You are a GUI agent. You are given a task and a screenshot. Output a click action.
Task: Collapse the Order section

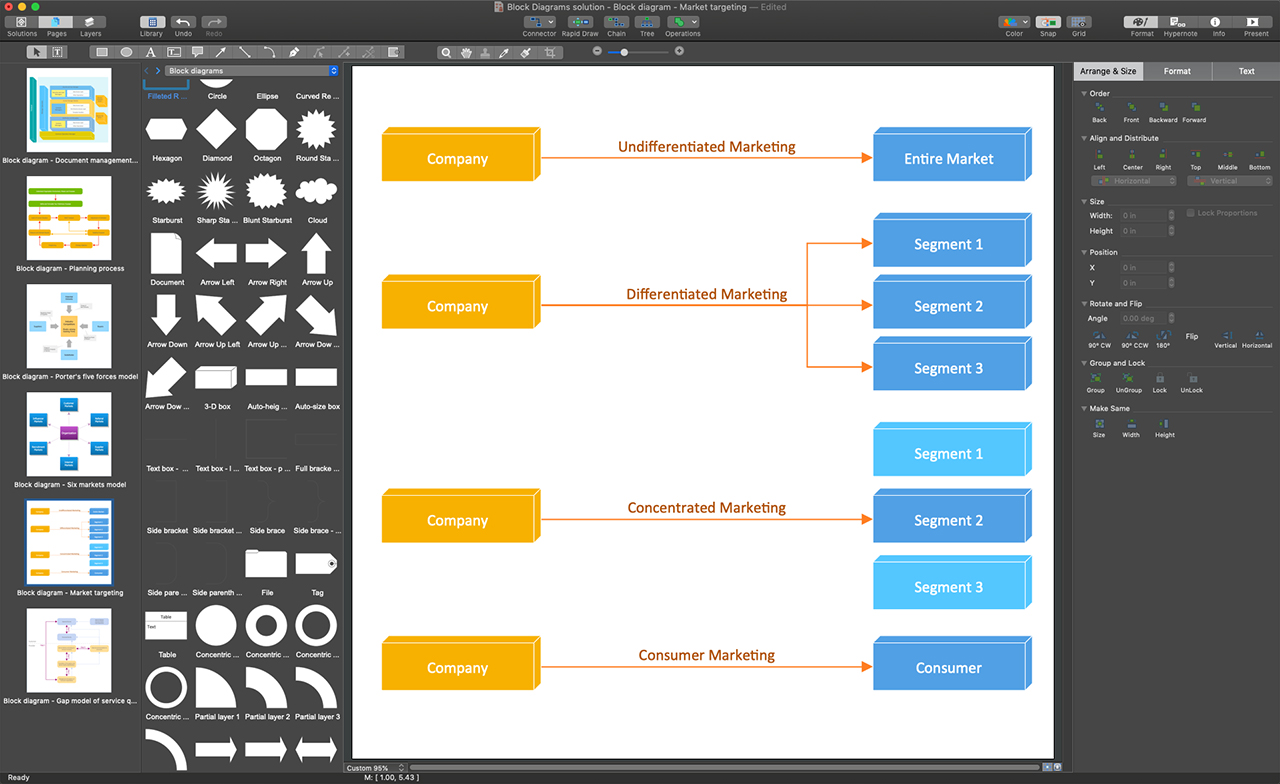[1084, 93]
